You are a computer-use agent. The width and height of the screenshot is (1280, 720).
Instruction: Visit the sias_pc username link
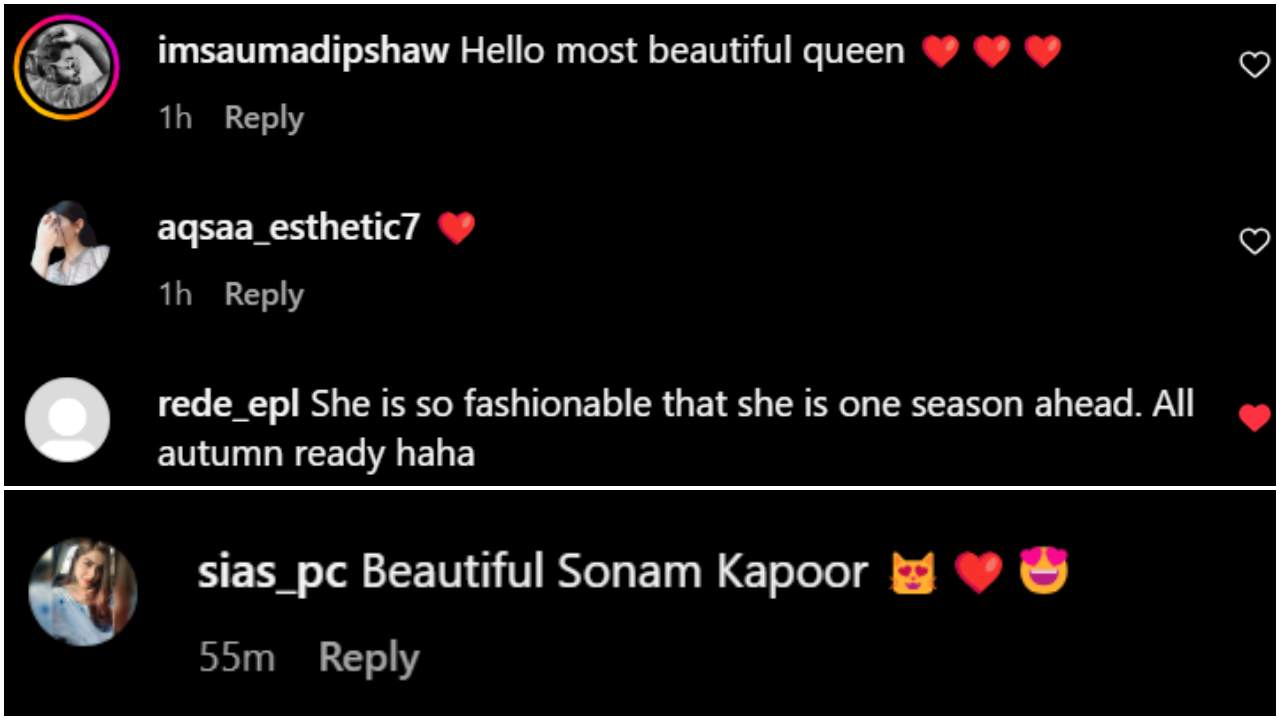point(272,573)
